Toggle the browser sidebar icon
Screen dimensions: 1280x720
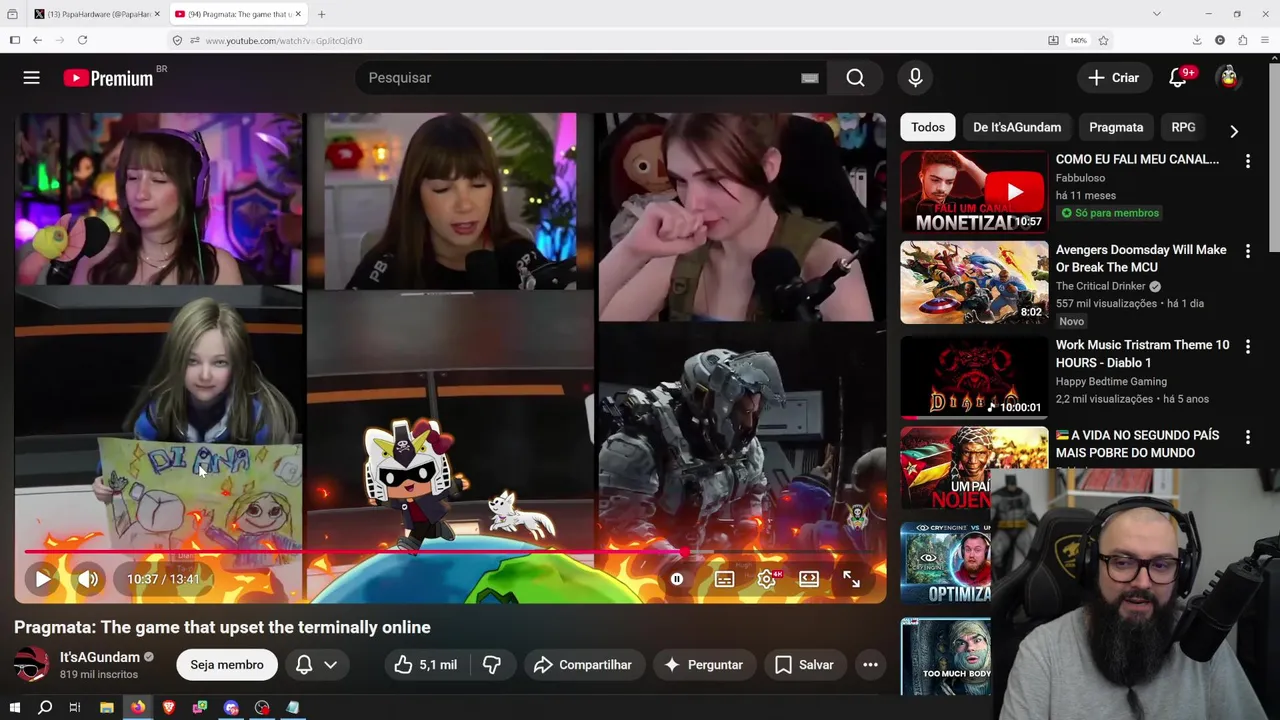pos(15,40)
